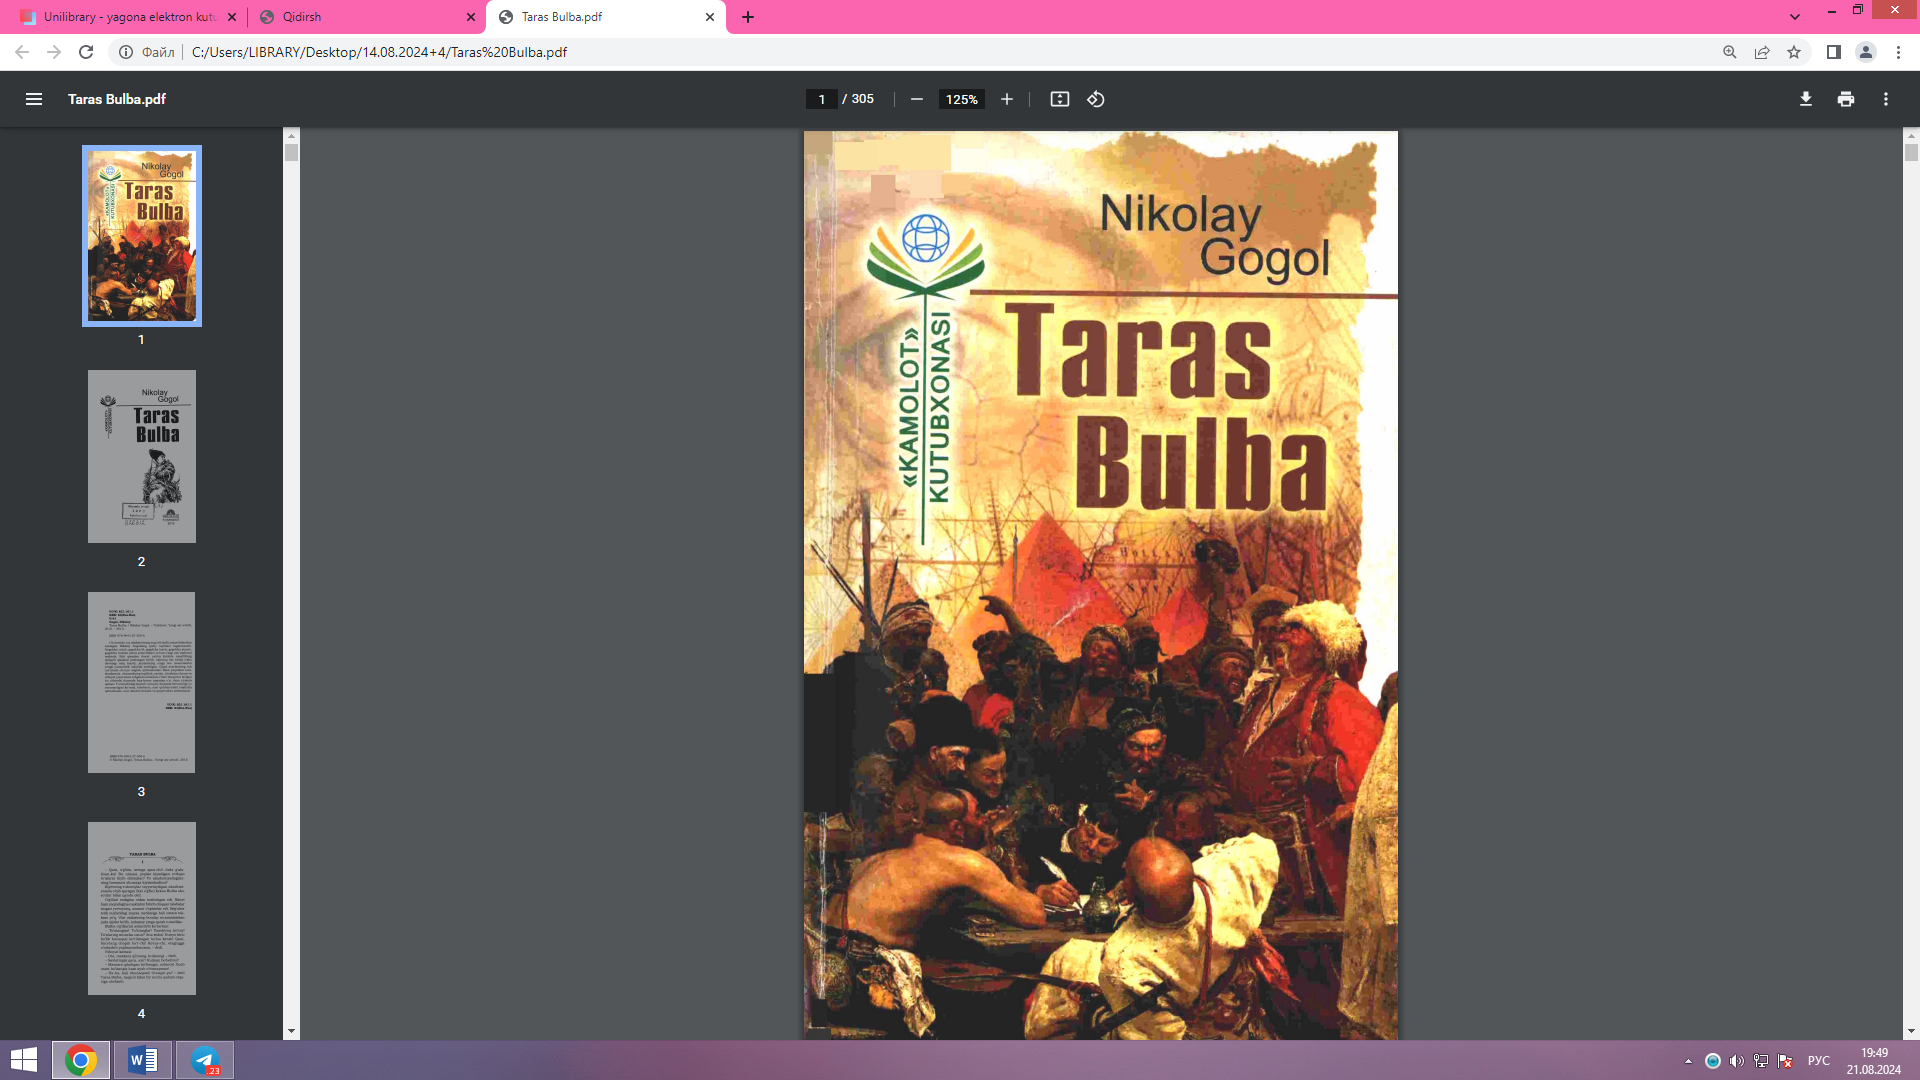Toggle the PDF sidebar menu icon
The image size is (1920, 1080).
click(x=34, y=99)
